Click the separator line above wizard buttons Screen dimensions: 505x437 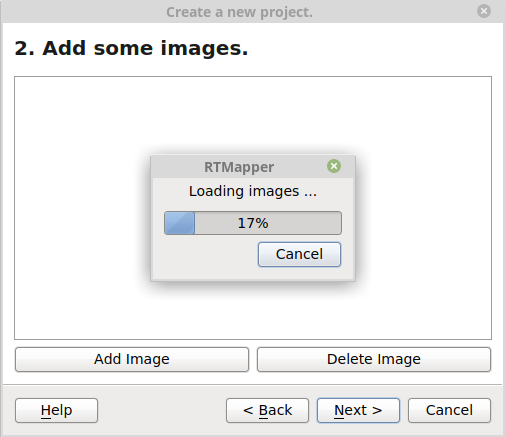tap(253, 385)
